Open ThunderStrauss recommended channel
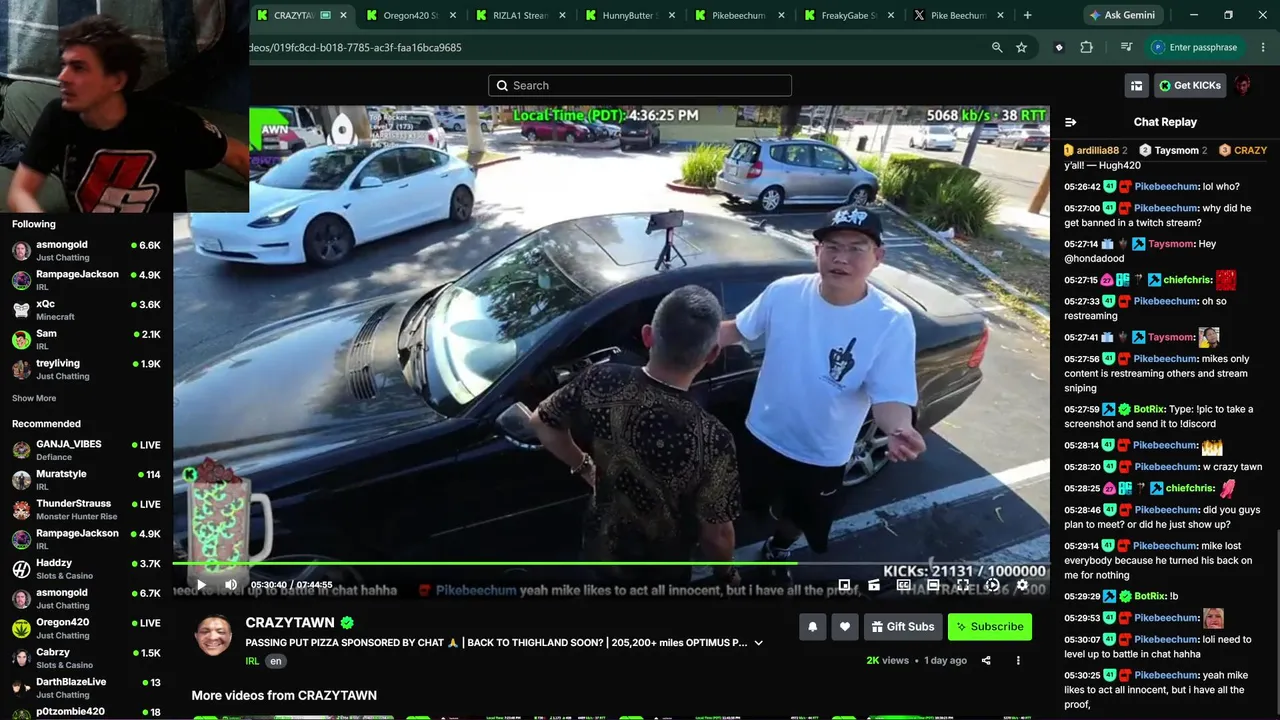Screen dimensions: 1280x720 [x=86, y=509]
